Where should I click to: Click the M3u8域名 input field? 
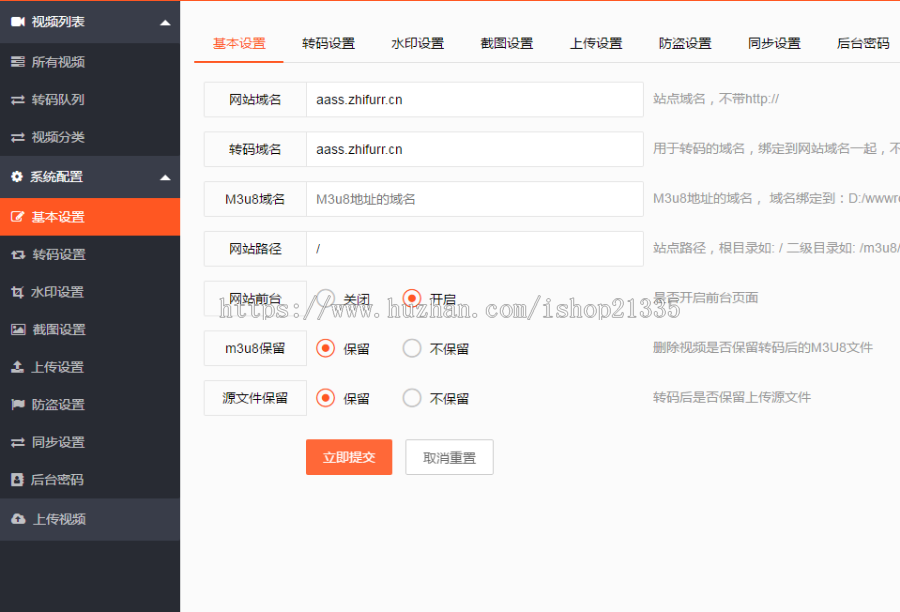(474, 199)
